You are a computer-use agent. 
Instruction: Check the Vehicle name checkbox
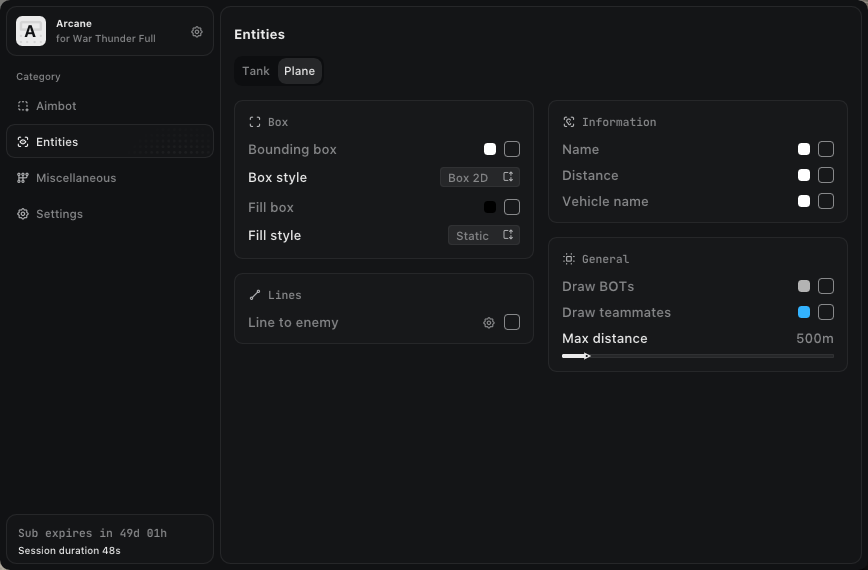pos(826,201)
